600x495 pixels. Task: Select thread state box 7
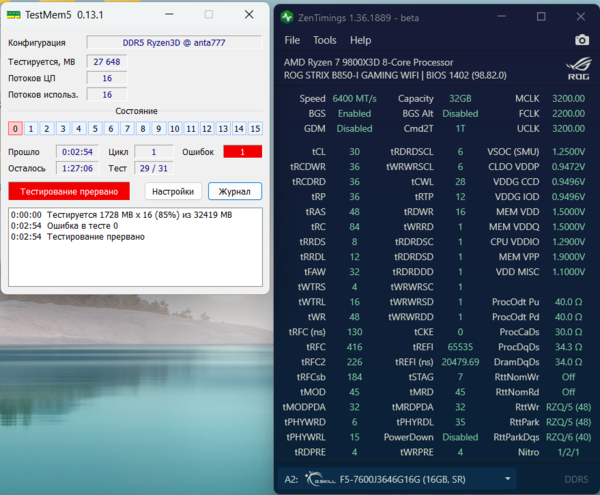point(127,129)
